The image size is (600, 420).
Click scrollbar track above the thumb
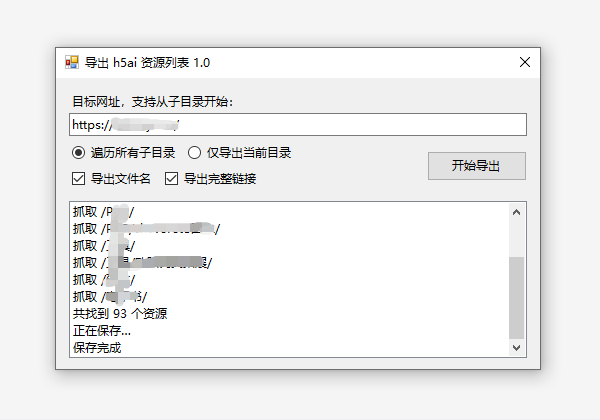(517, 238)
